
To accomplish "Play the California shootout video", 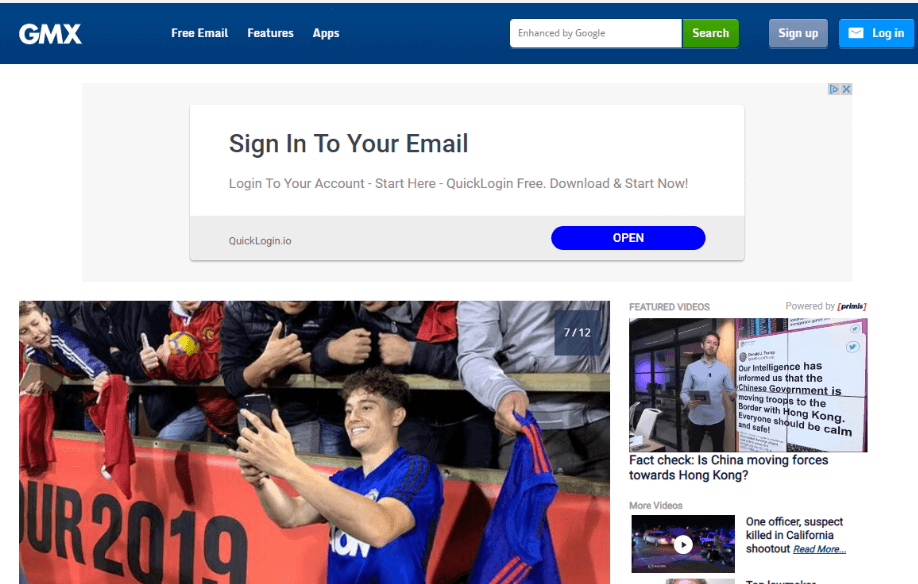I will click(683, 544).
